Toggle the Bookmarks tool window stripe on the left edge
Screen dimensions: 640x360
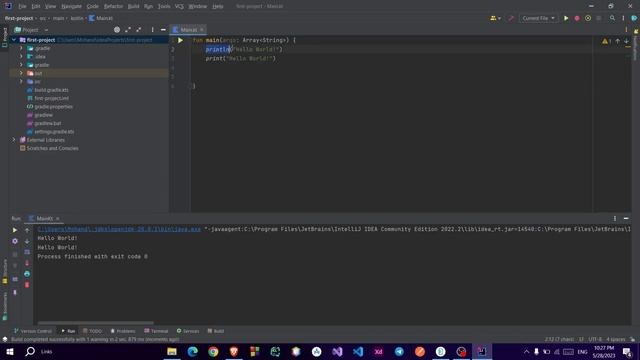pos(4,305)
